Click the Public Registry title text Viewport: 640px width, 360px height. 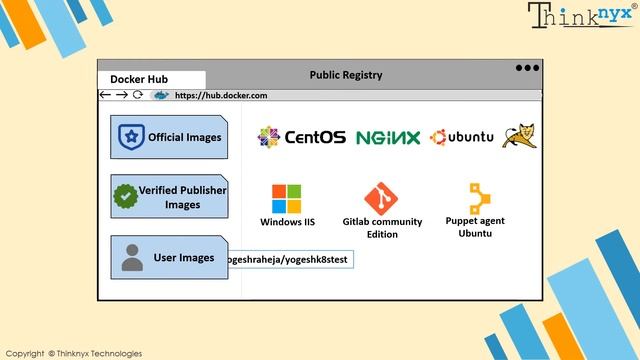click(x=346, y=75)
